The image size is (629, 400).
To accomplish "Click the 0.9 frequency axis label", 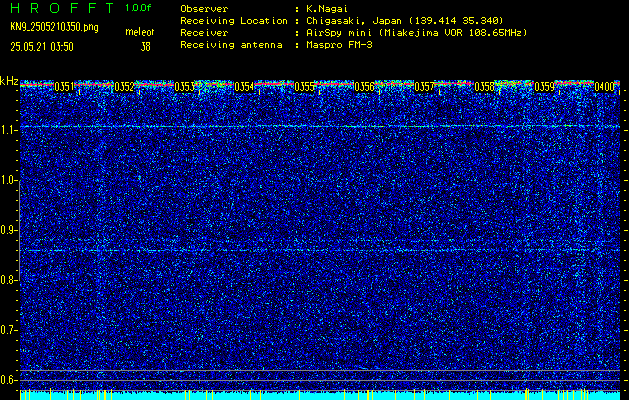I will click(7, 230).
